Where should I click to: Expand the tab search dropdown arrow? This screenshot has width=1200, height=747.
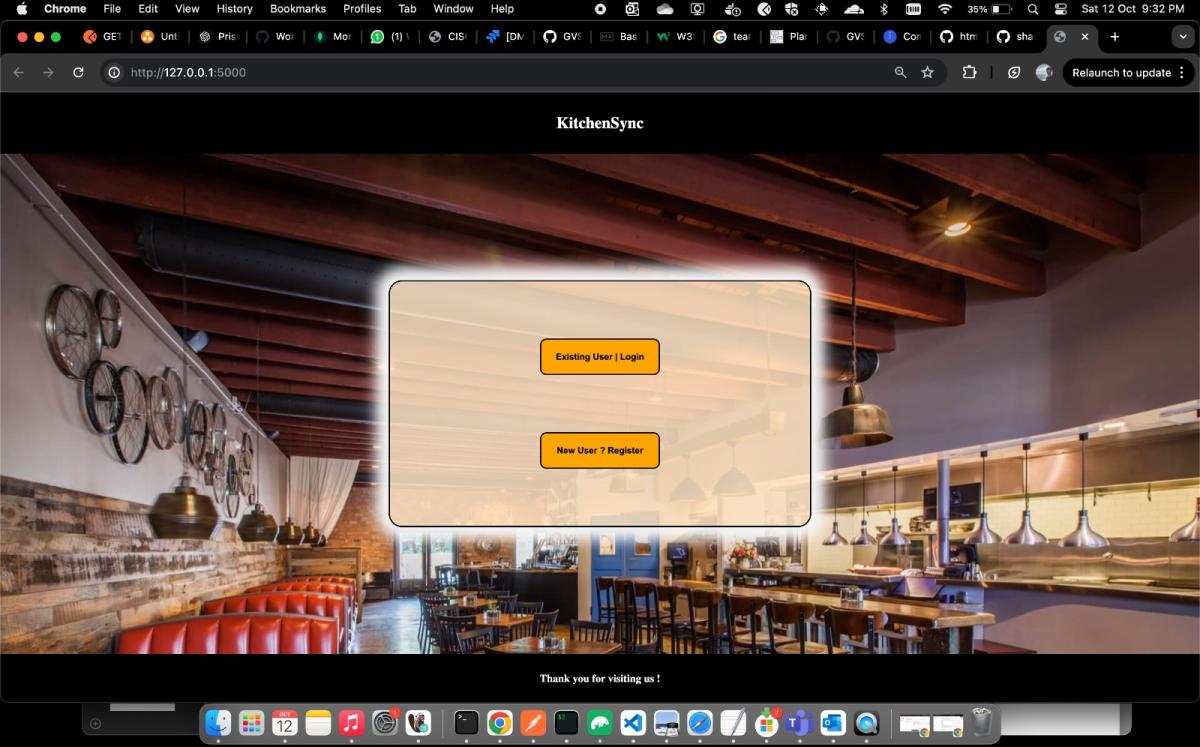pos(1183,37)
